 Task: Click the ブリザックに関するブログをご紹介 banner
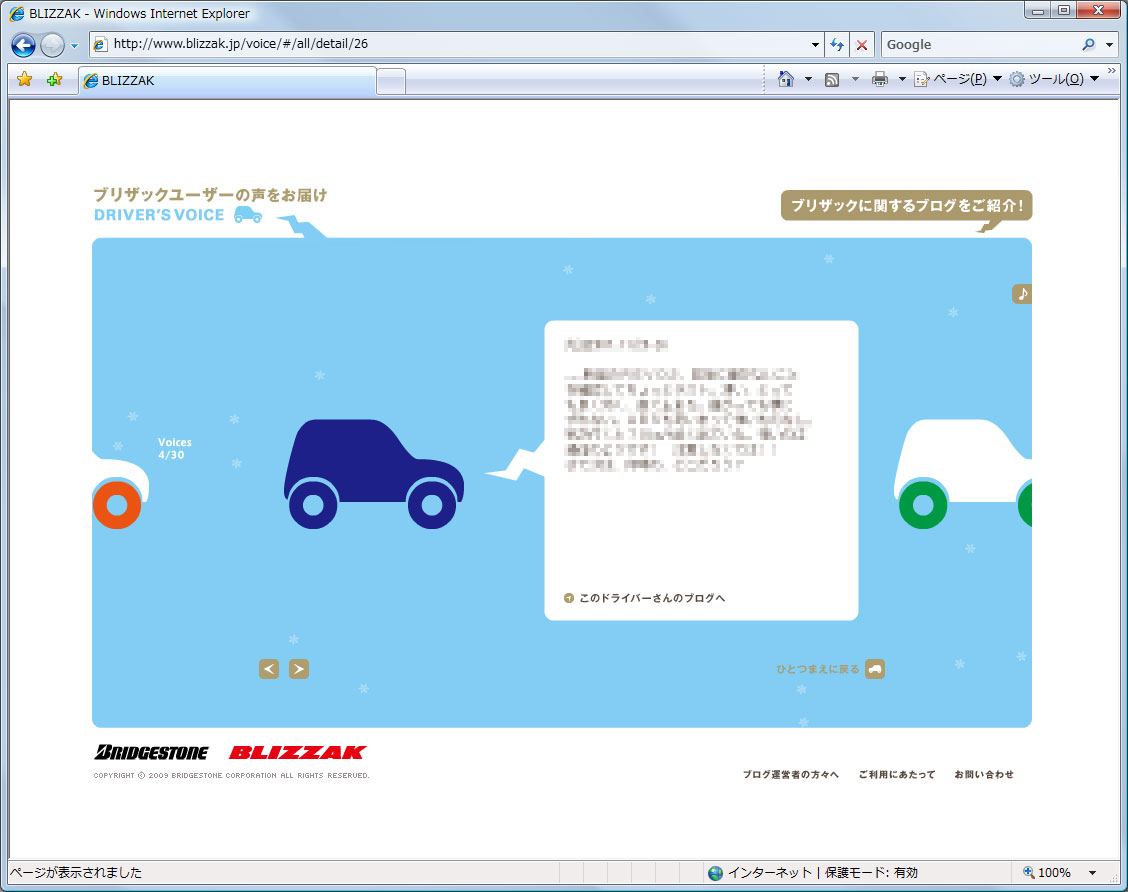[x=906, y=206]
